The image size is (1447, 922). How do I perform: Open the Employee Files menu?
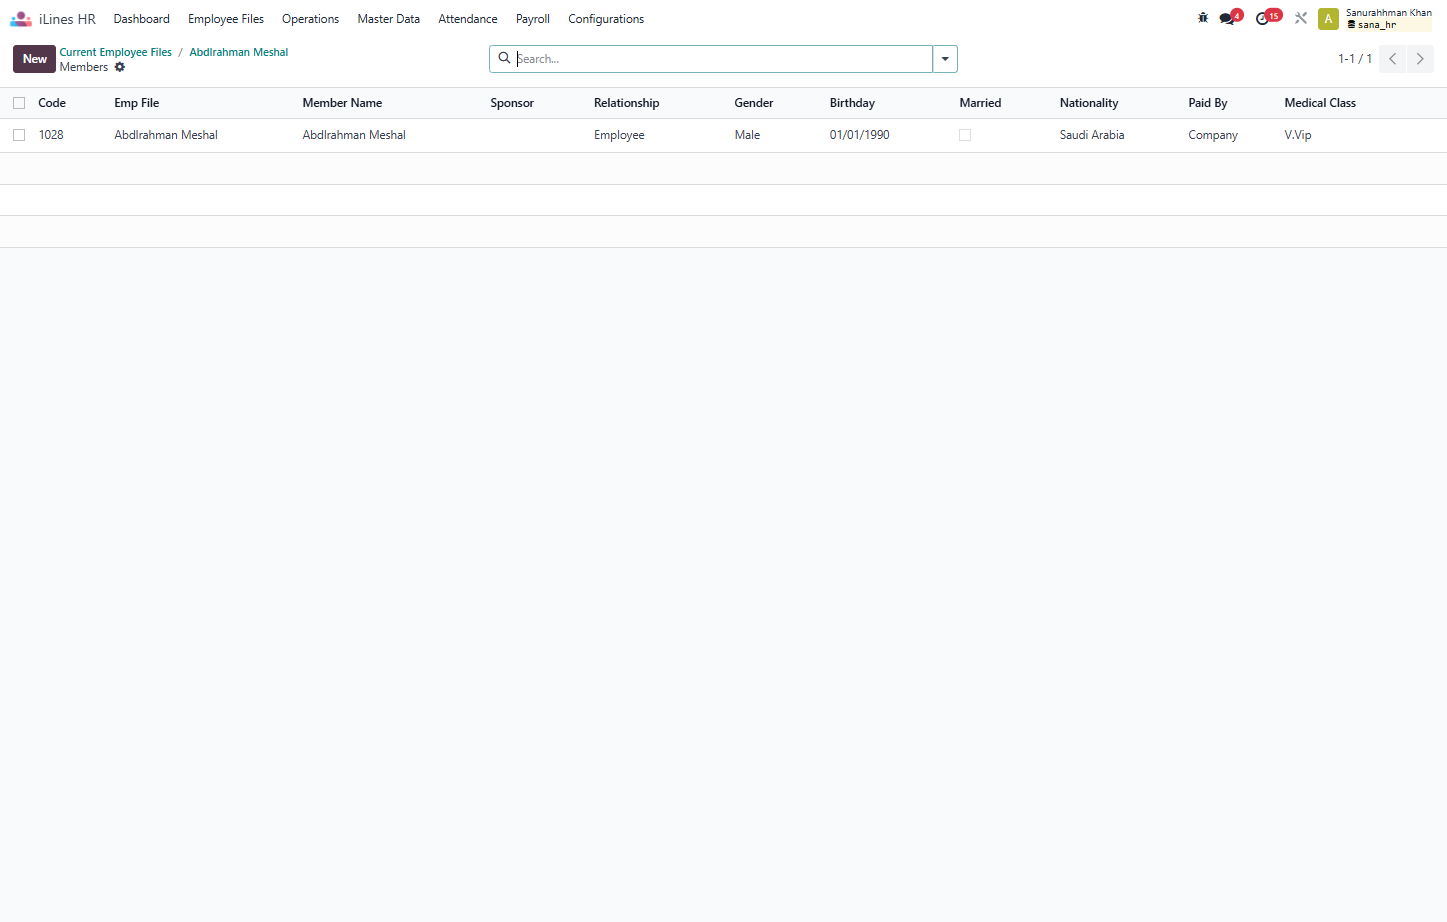(226, 19)
